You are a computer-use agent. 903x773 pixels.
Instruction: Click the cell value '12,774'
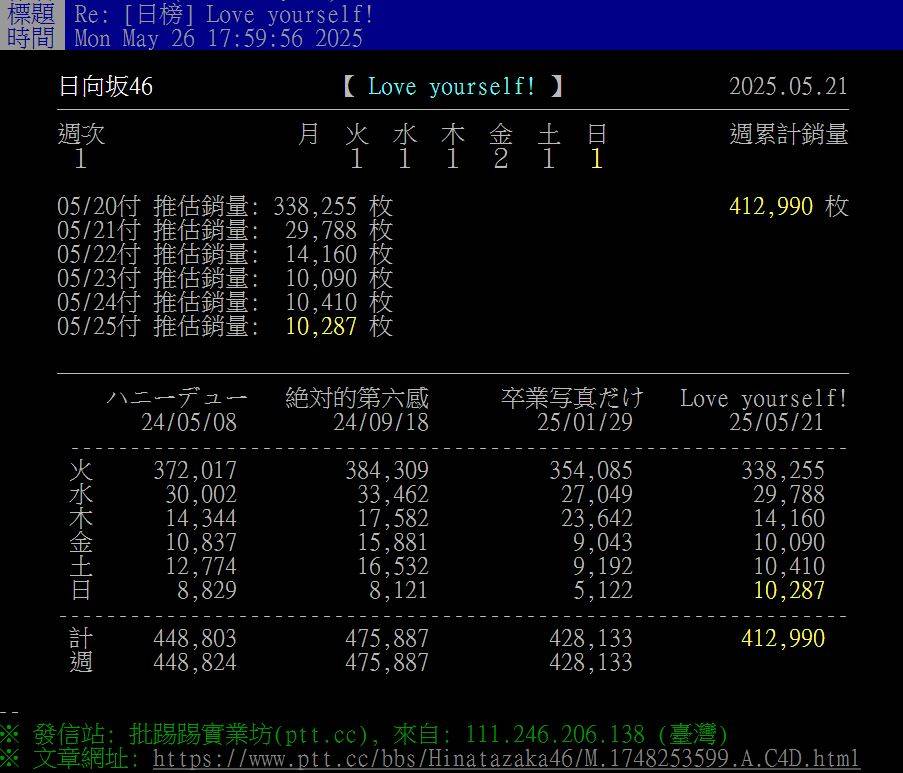201,566
